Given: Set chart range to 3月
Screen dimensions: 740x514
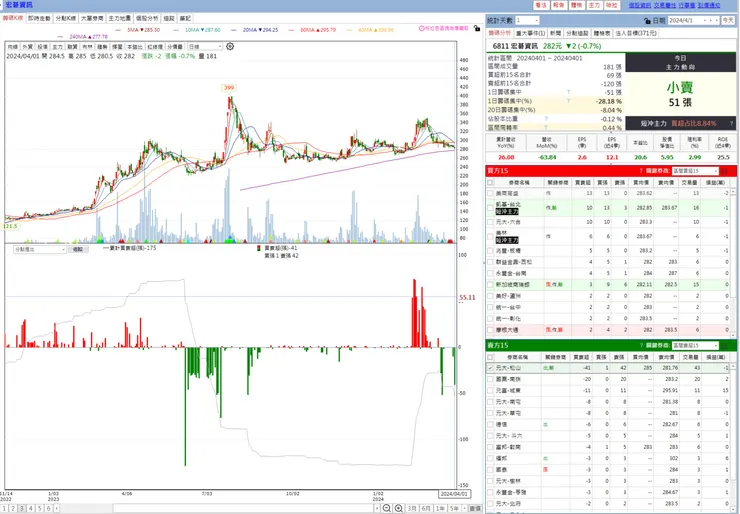Looking at the screenshot, I should click(x=412, y=508).
